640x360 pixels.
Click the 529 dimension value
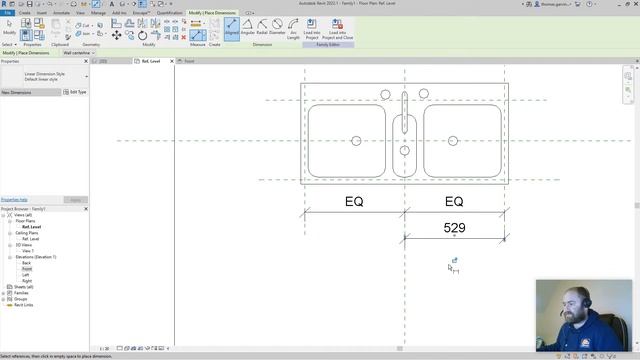coord(454,228)
